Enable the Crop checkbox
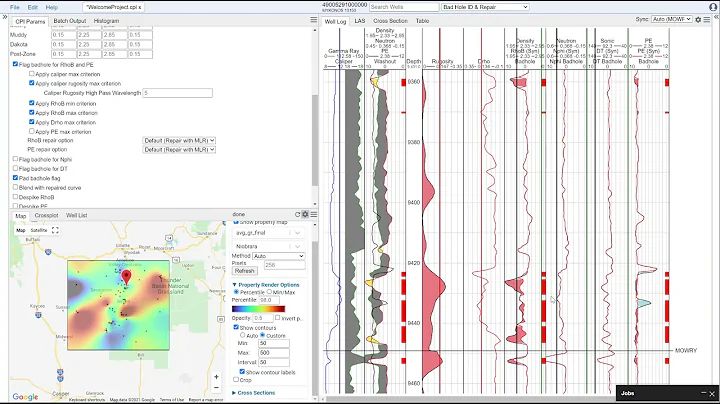Viewport: 720px width, 404px height. click(236, 380)
